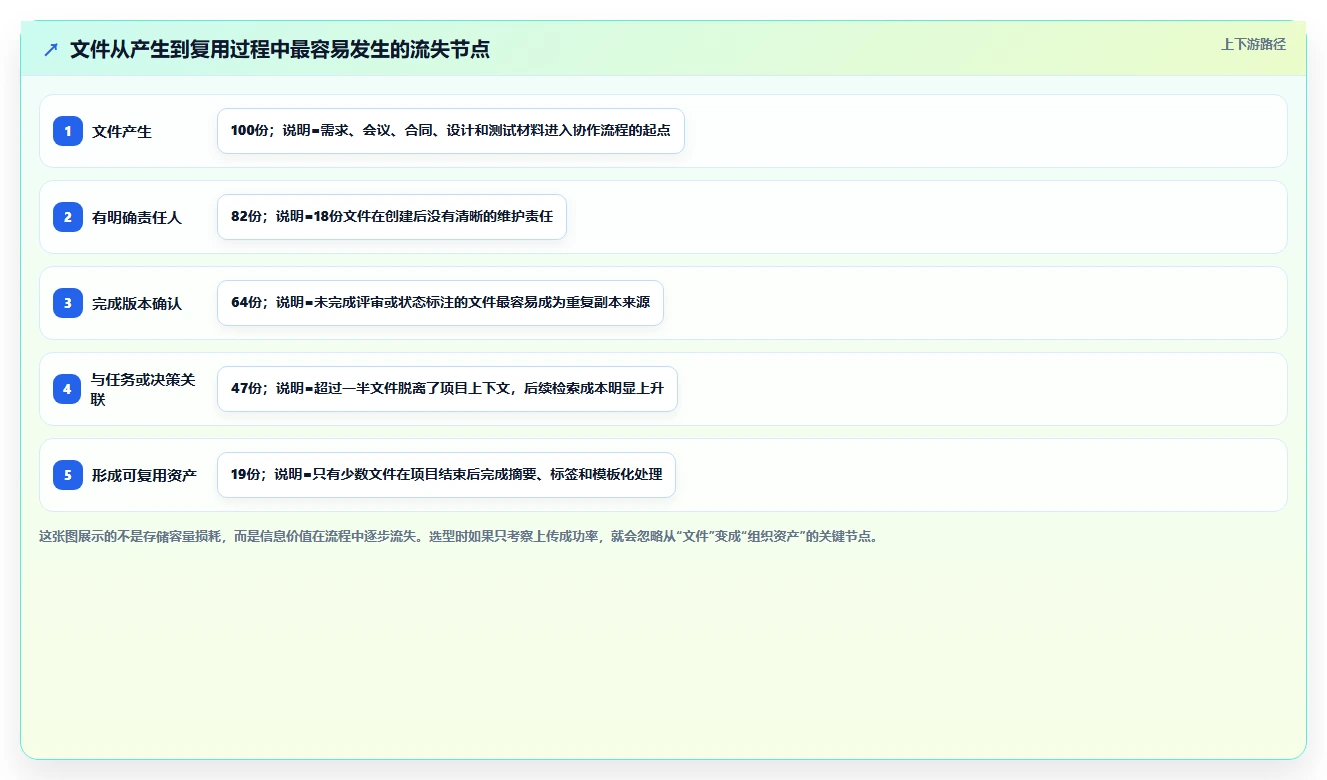Click step badge number 4

pos(68,389)
